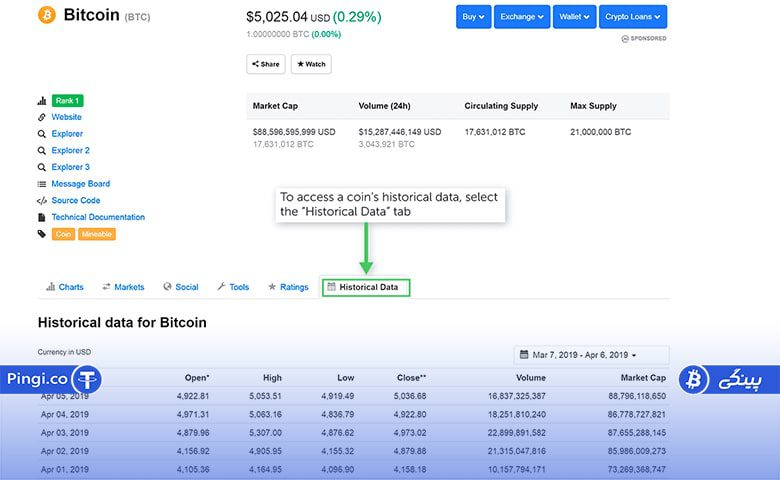Open the Explorer 2 link

71,151
